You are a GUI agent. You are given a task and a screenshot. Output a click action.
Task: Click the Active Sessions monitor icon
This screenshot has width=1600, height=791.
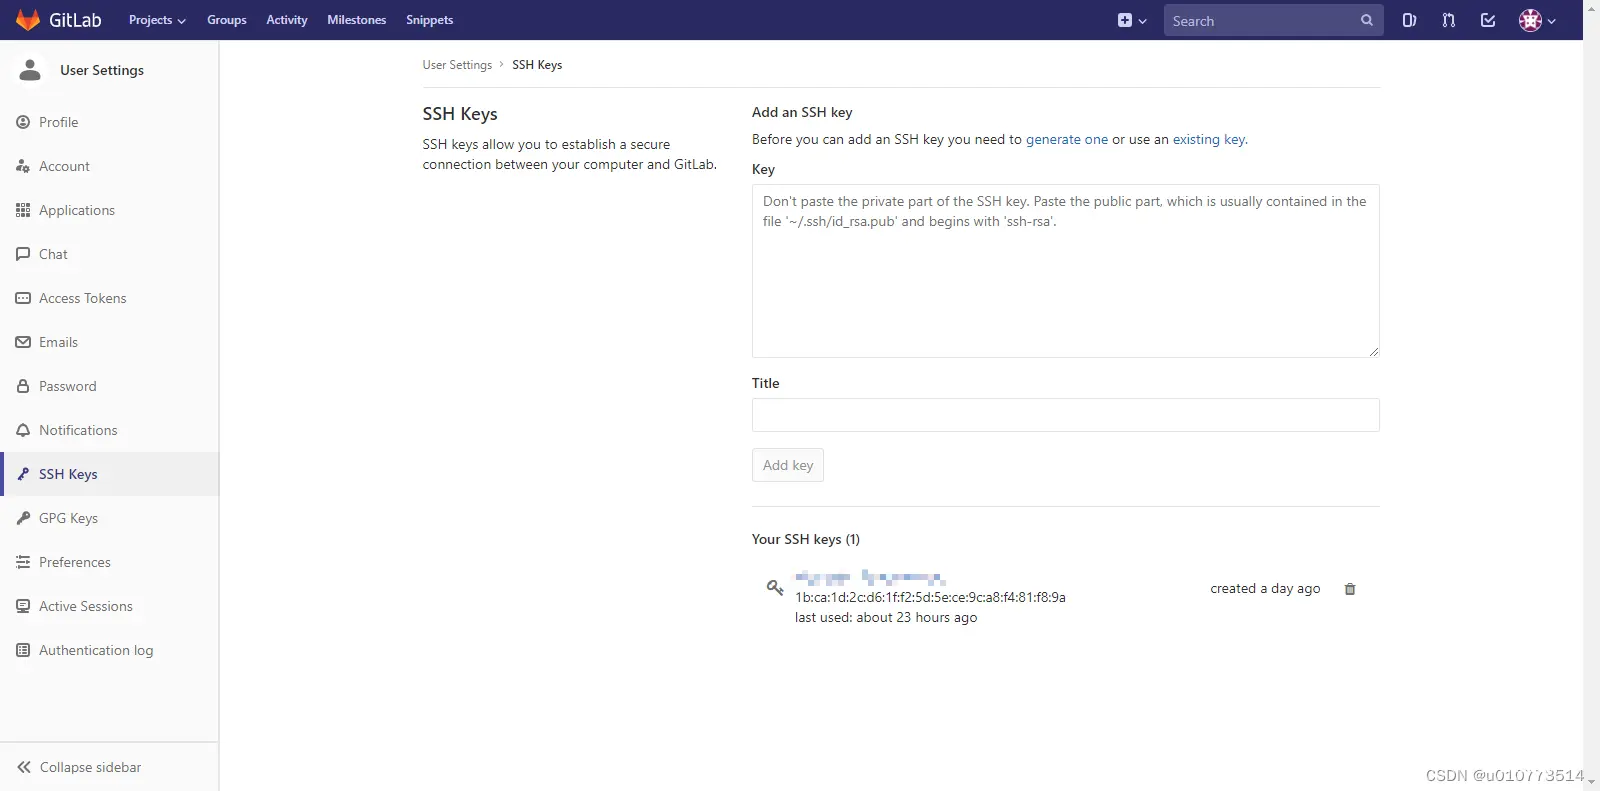point(23,606)
